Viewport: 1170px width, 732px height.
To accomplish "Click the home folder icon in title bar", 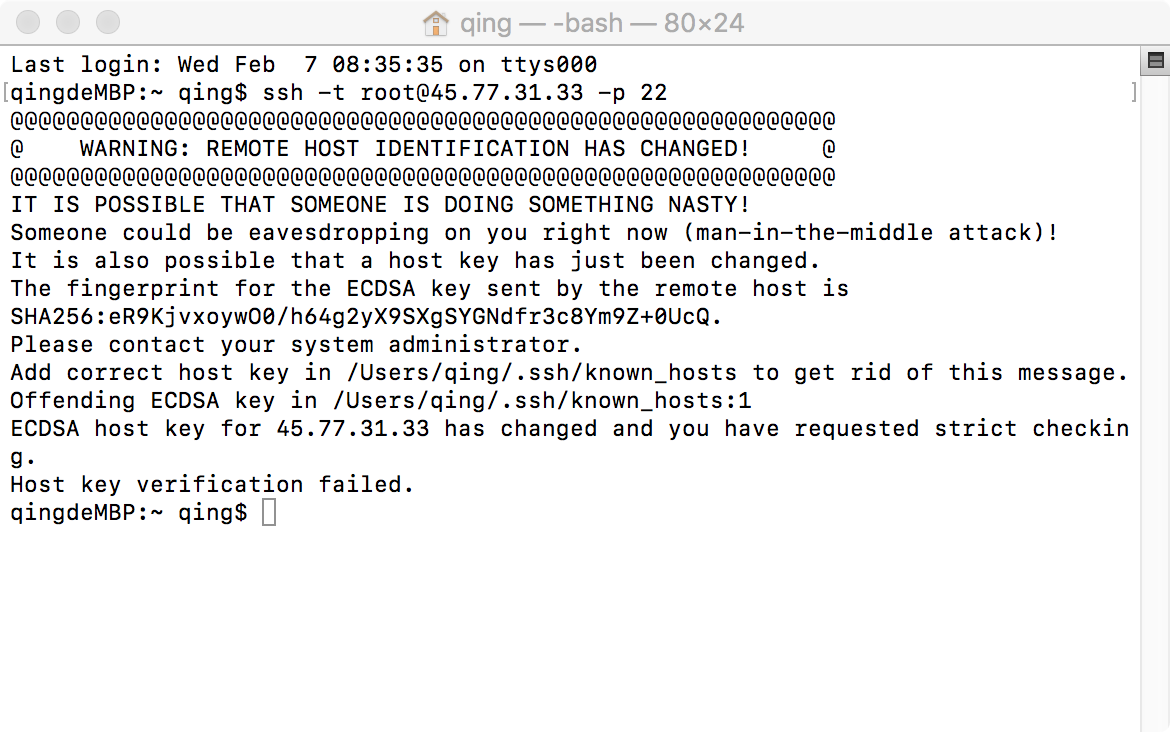I will [435, 23].
